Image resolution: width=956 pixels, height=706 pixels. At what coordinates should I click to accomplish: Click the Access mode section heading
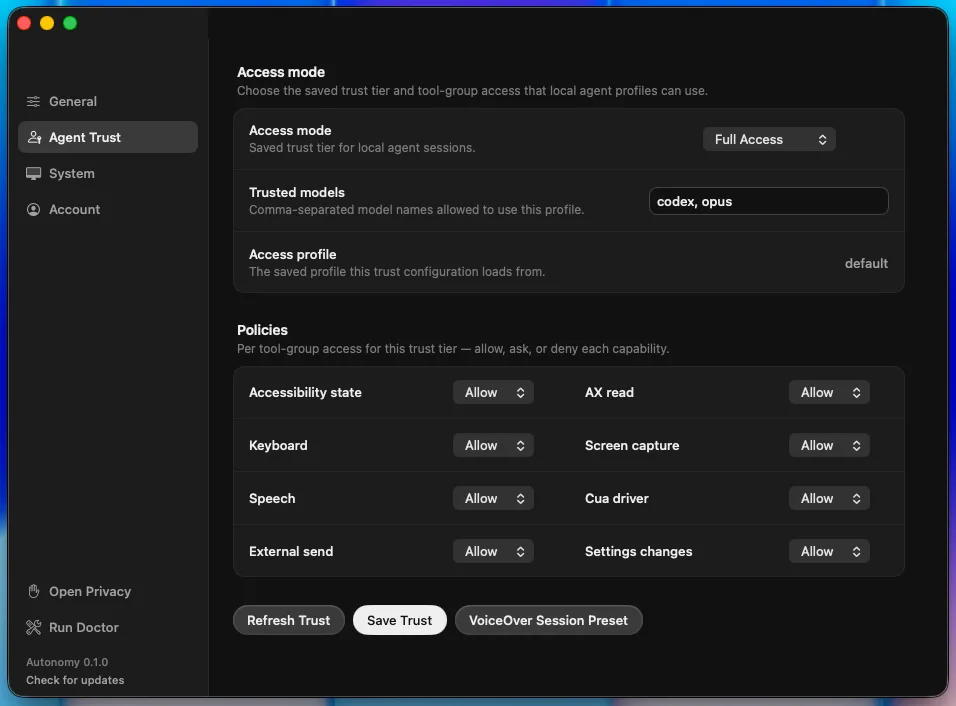coord(280,72)
